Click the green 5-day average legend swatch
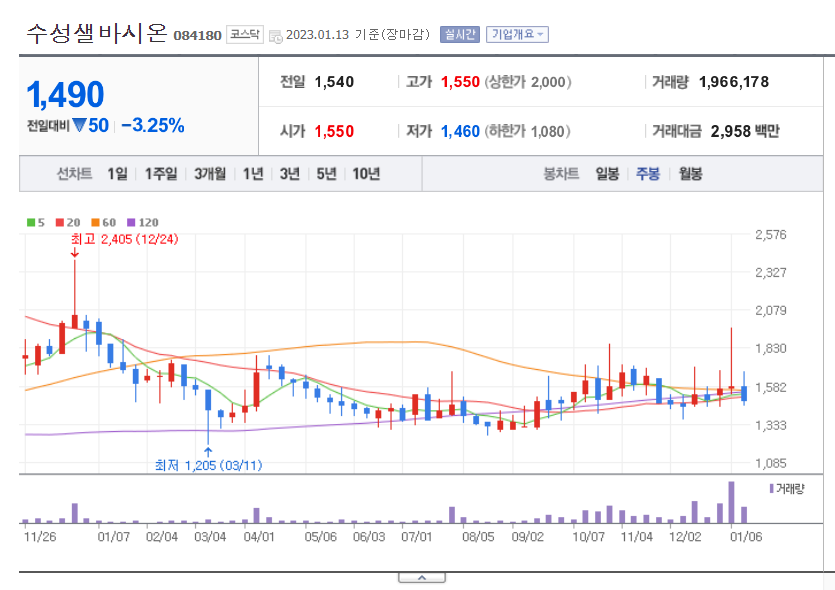835x590 pixels. [31, 223]
